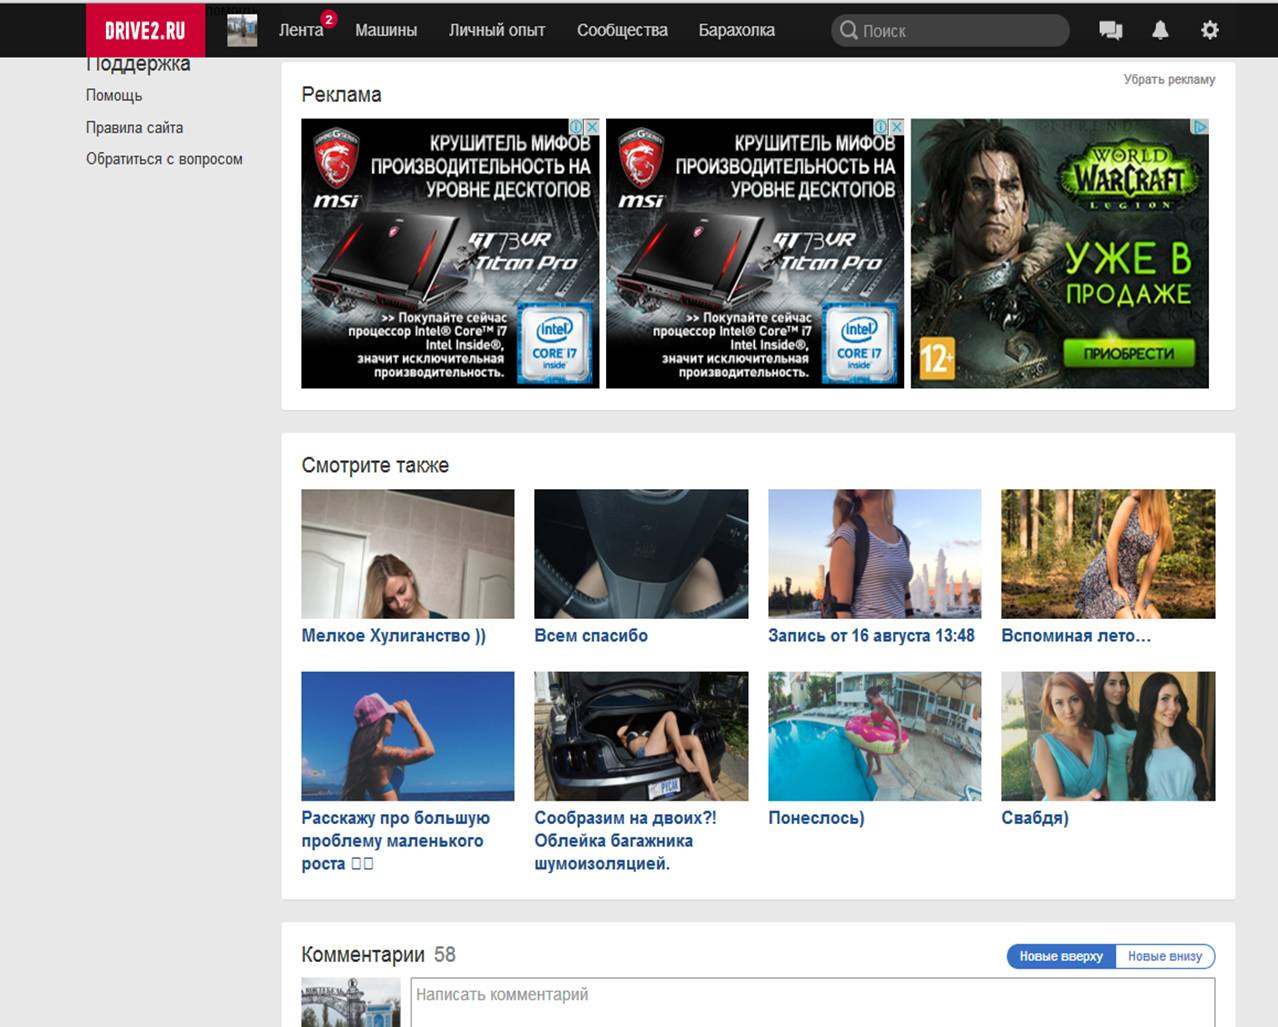The image size is (1278, 1027).
Task: Open the Машины menu item
Action: point(386,30)
